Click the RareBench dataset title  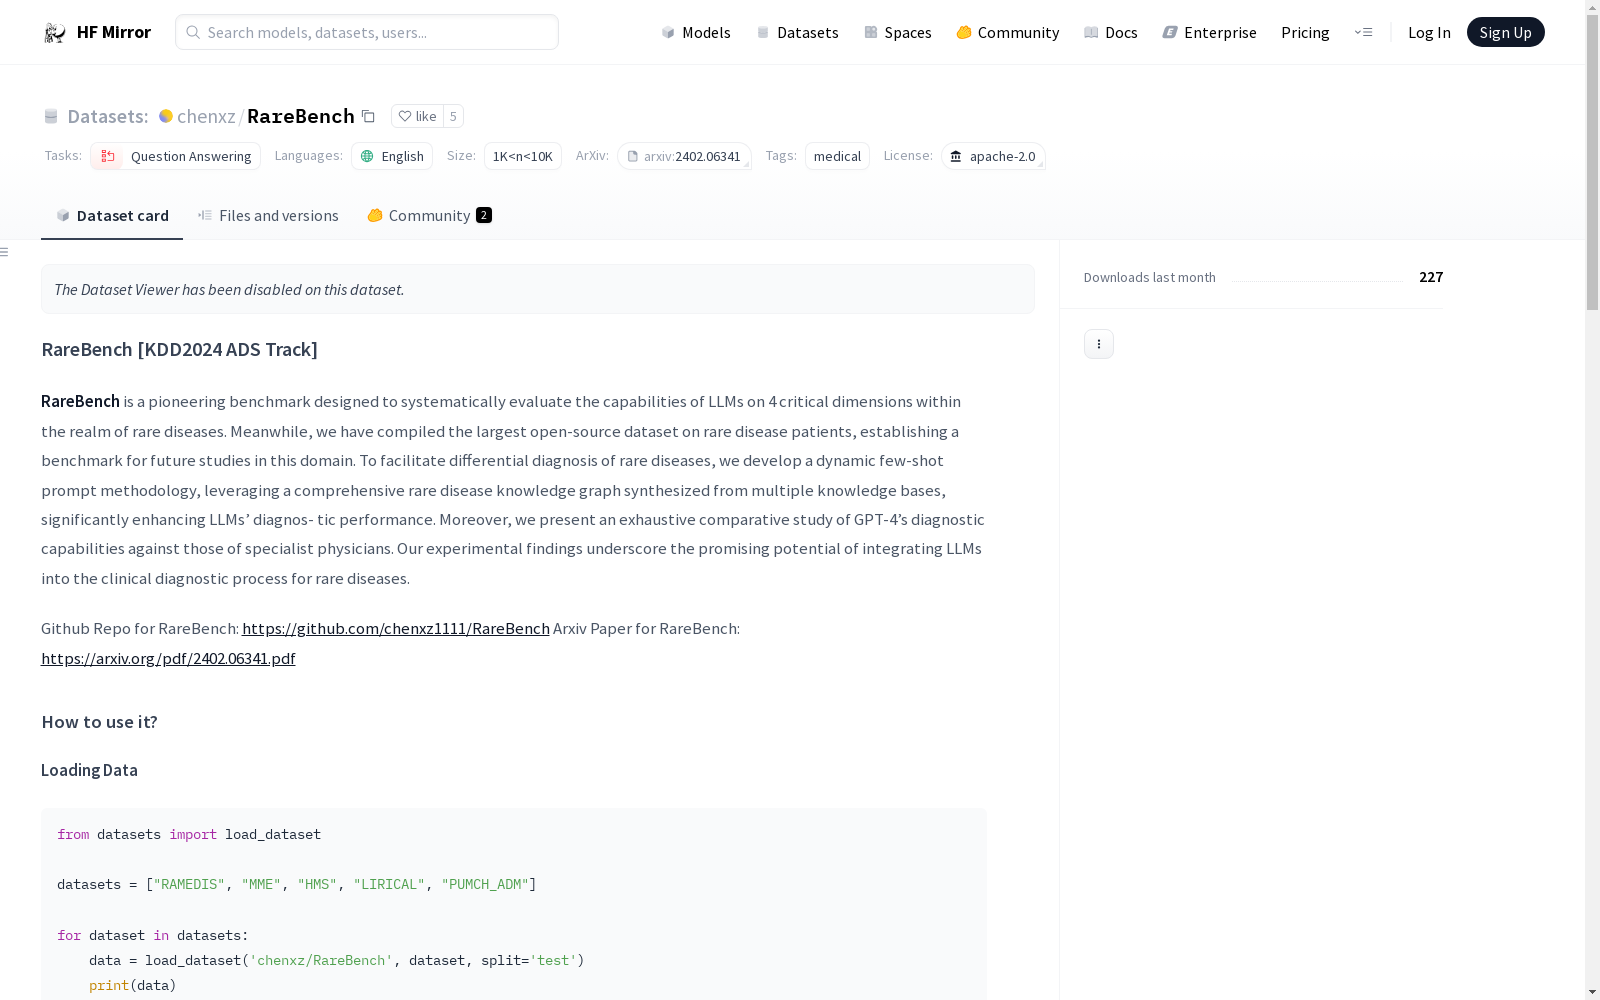click(x=301, y=116)
